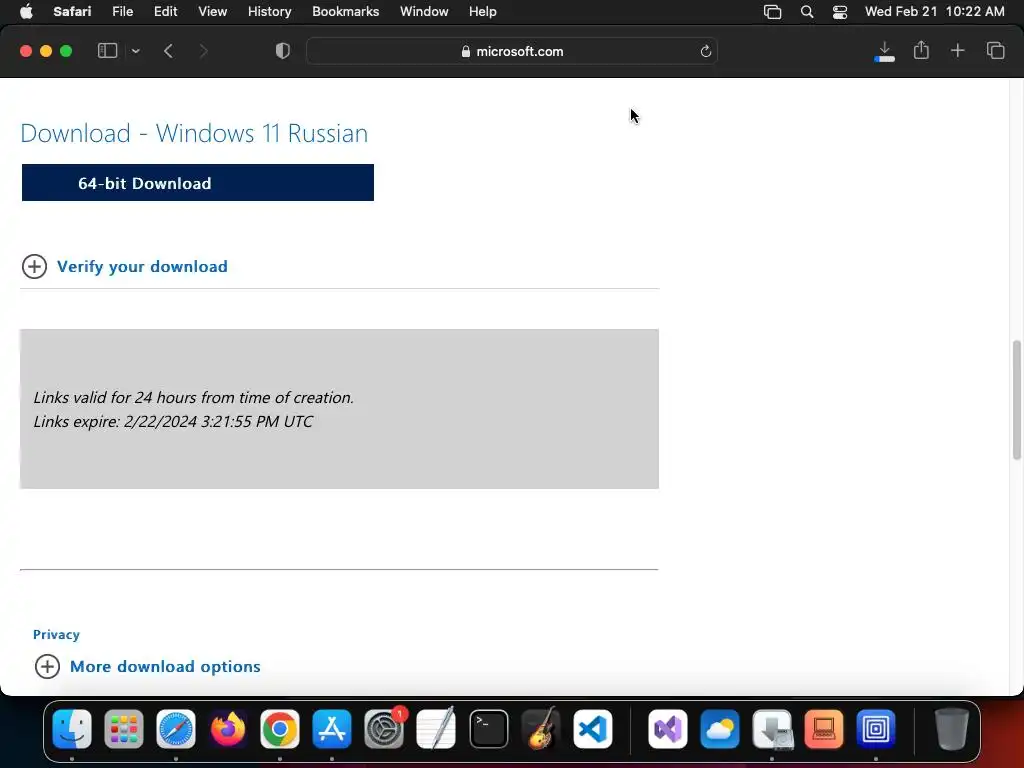Viewport: 1024px width, 768px height.
Task: Open the Help menu
Action: 483,12
